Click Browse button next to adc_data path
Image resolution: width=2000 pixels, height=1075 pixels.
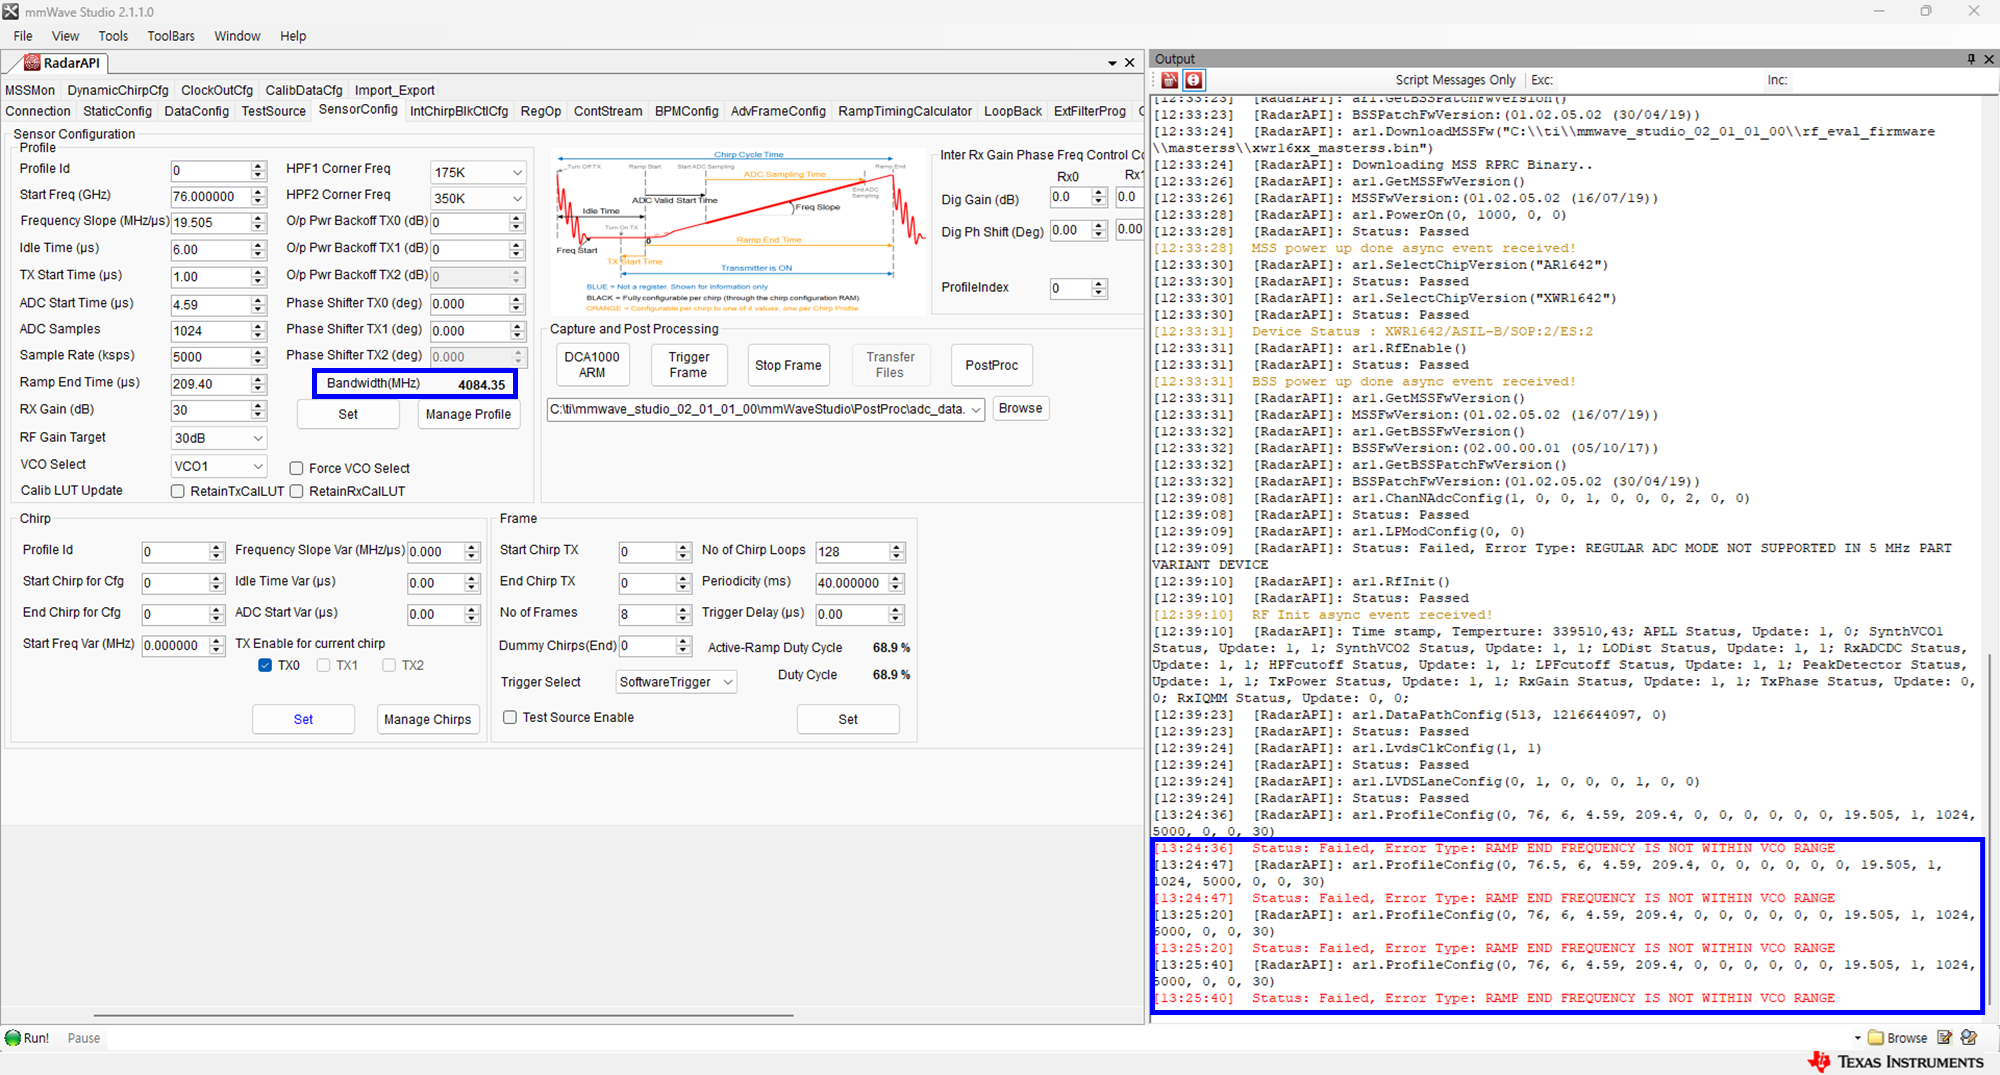(1020, 409)
